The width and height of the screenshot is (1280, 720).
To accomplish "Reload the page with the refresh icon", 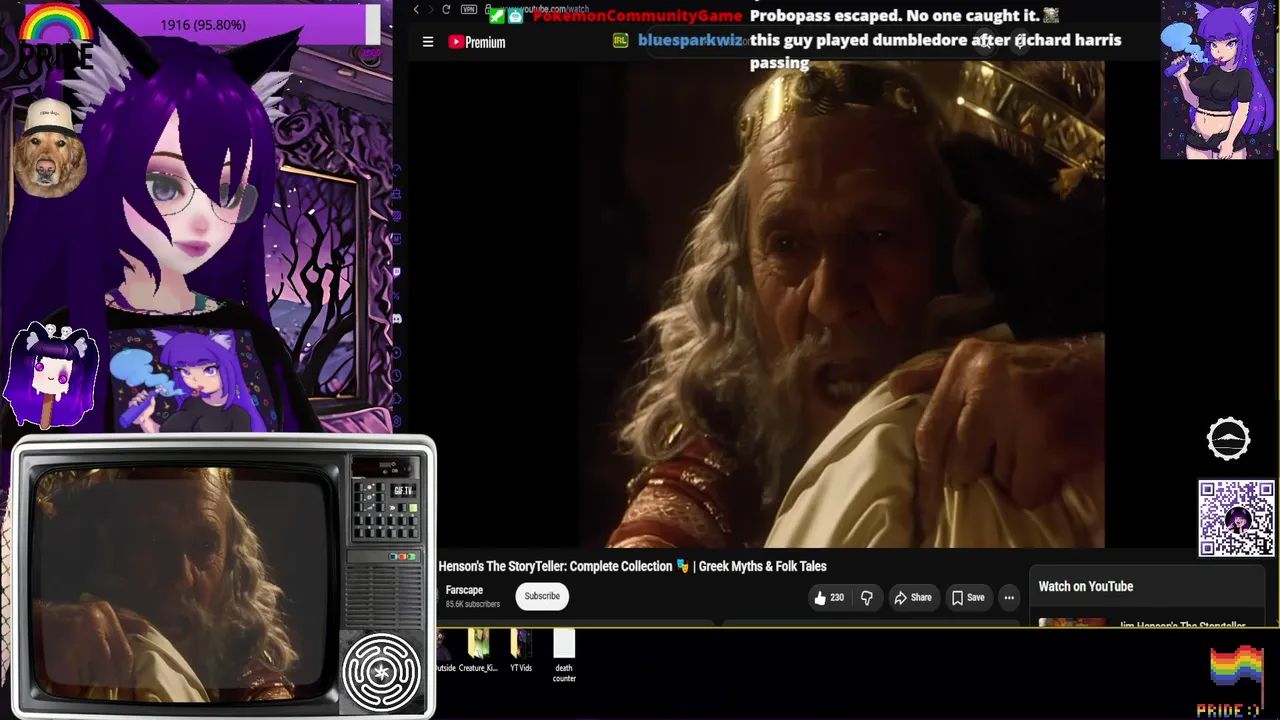I will [446, 10].
